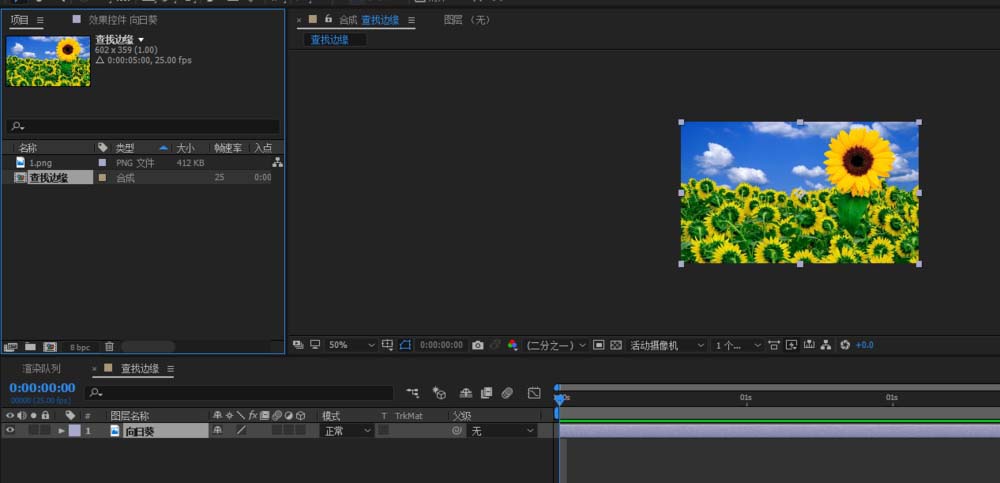Toggle the viewer lock icon
Screen dimensions: 1000x483
328,19
